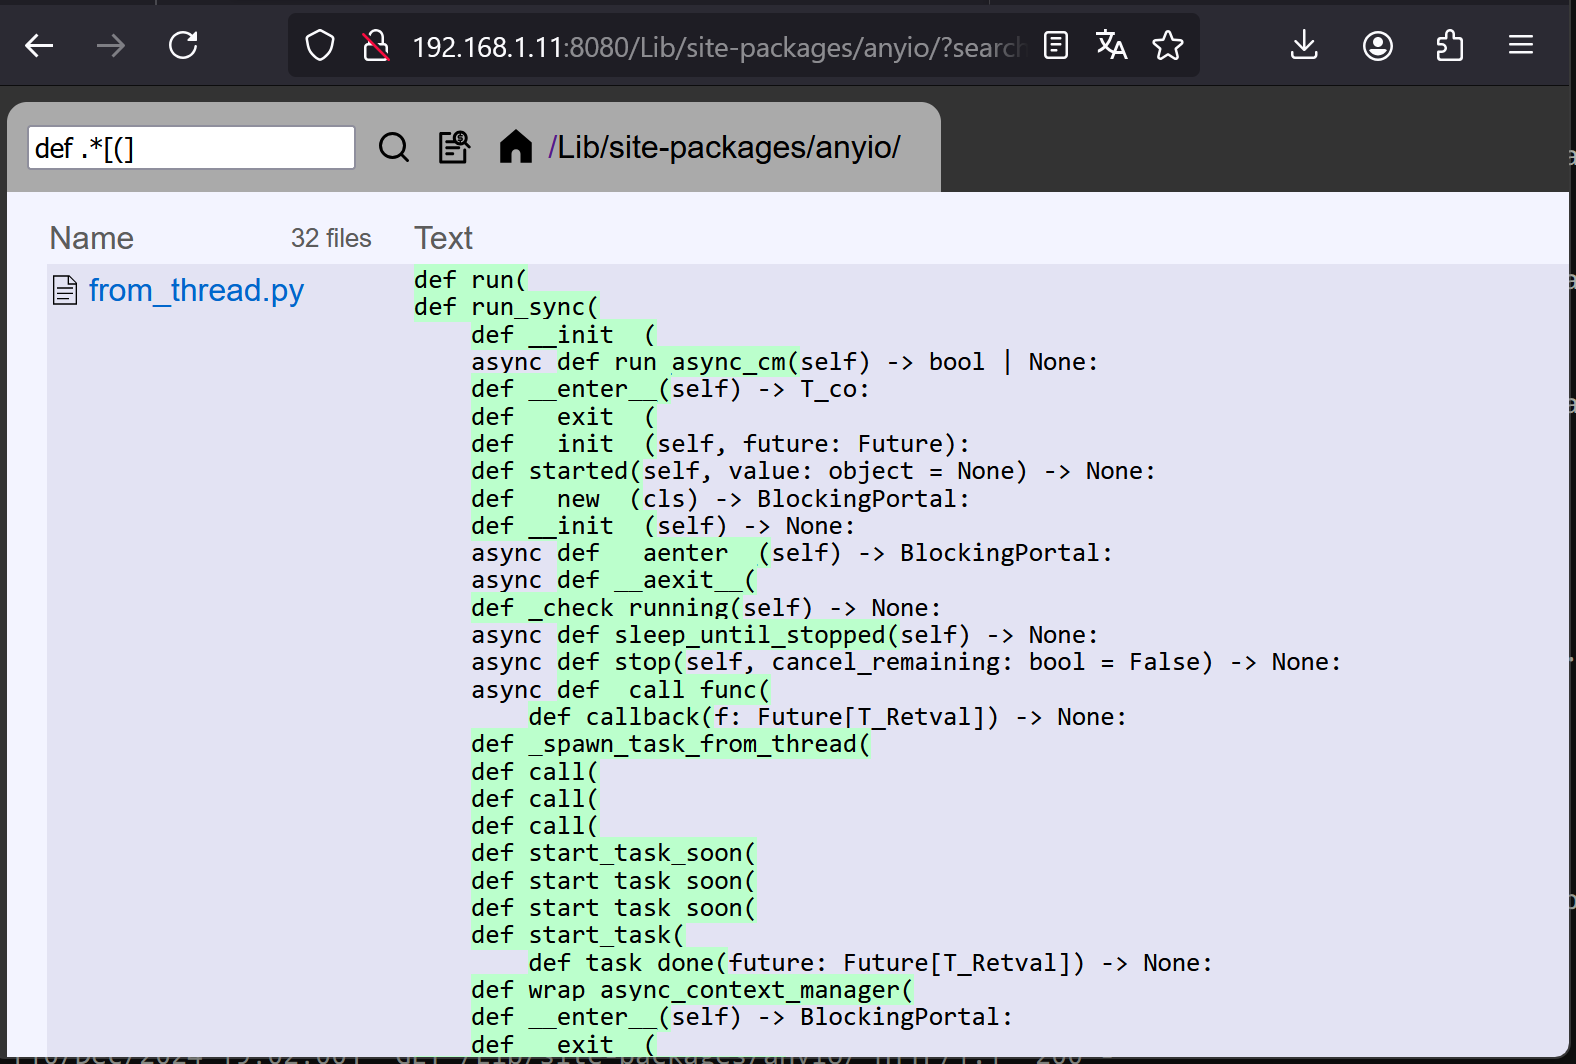Screen dimensions: 1576x1064
Task: Show the insecure connection lock info
Action: point(376,46)
